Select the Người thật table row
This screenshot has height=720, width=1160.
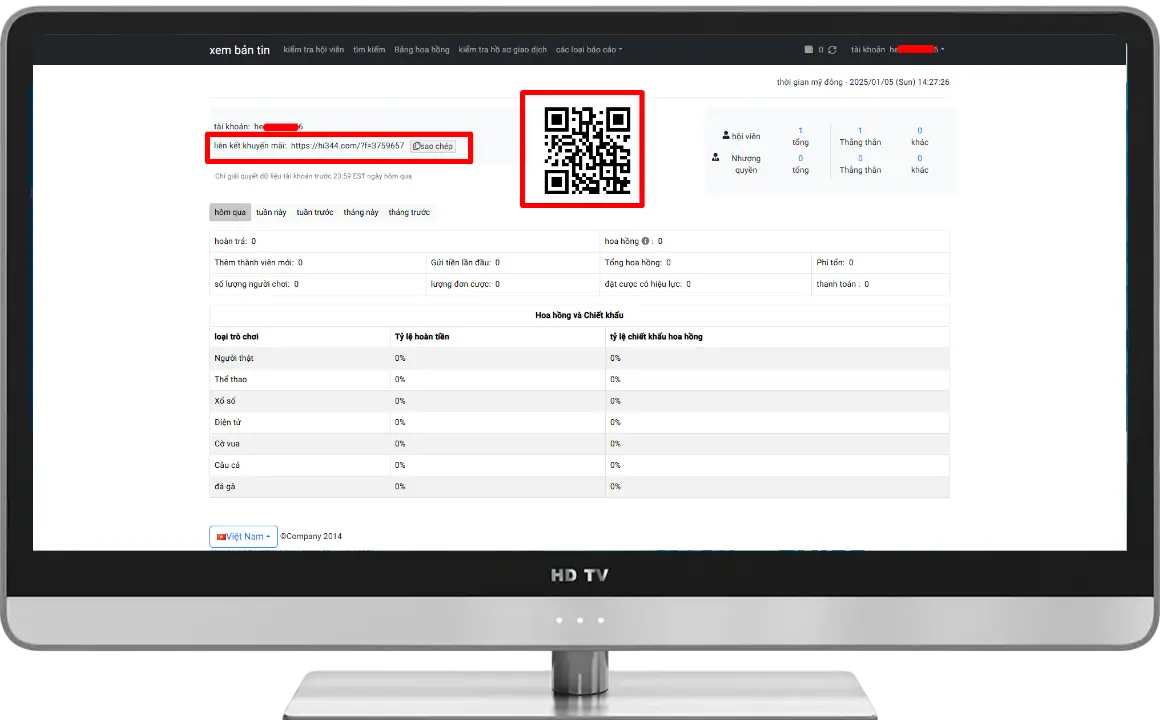click(579, 358)
